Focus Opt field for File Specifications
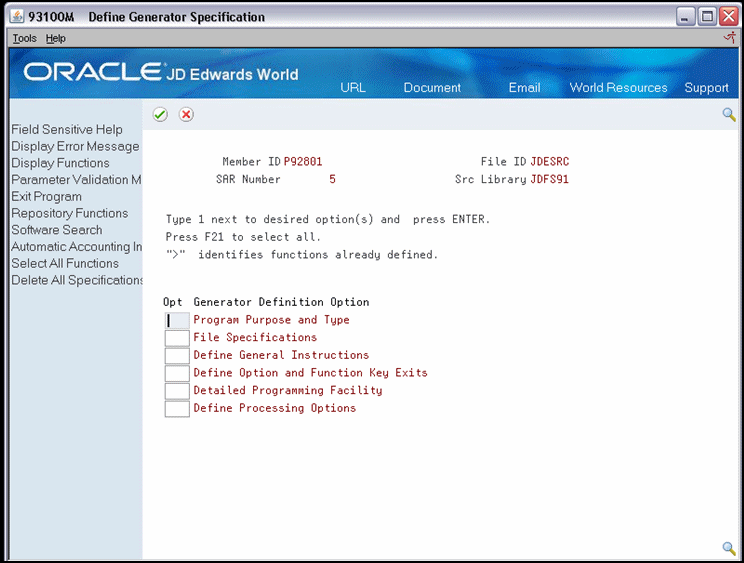The height and width of the screenshot is (563, 744). click(177, 338)
